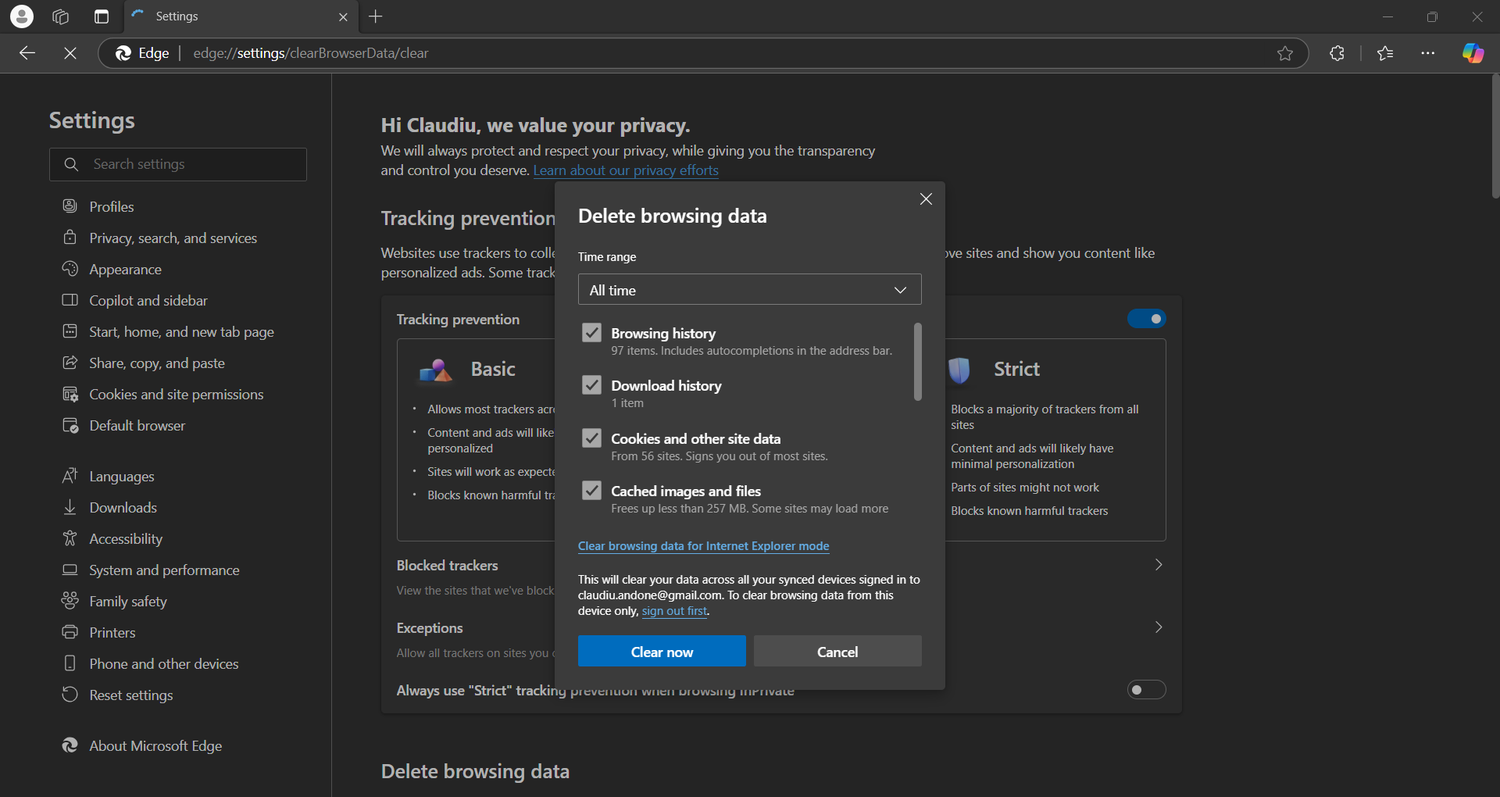Screen dimensions: 1500x797
Task: Click the 'From 56 sites' cookies description
Action: click(719, 456)
